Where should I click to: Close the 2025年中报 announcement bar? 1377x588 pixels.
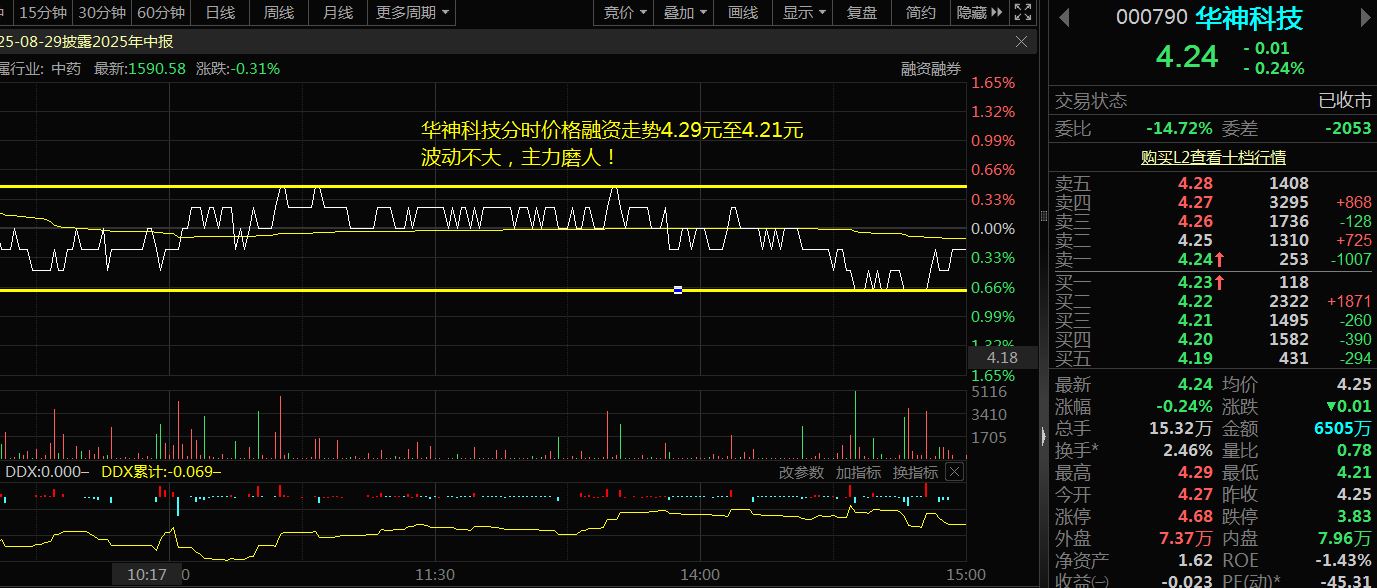[1021, 41]
